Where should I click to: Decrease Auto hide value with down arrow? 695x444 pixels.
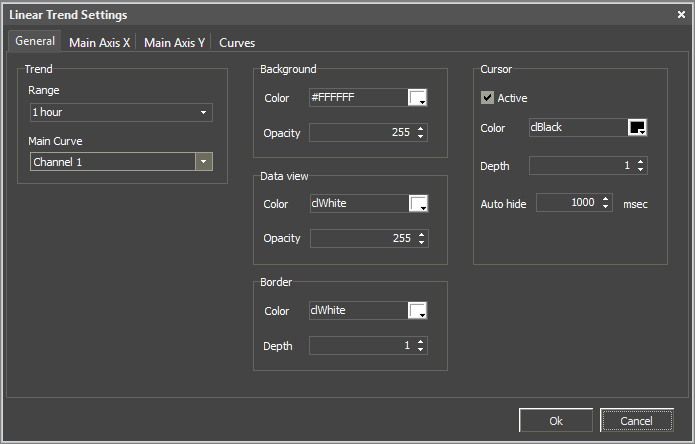(x=605, y=206)
